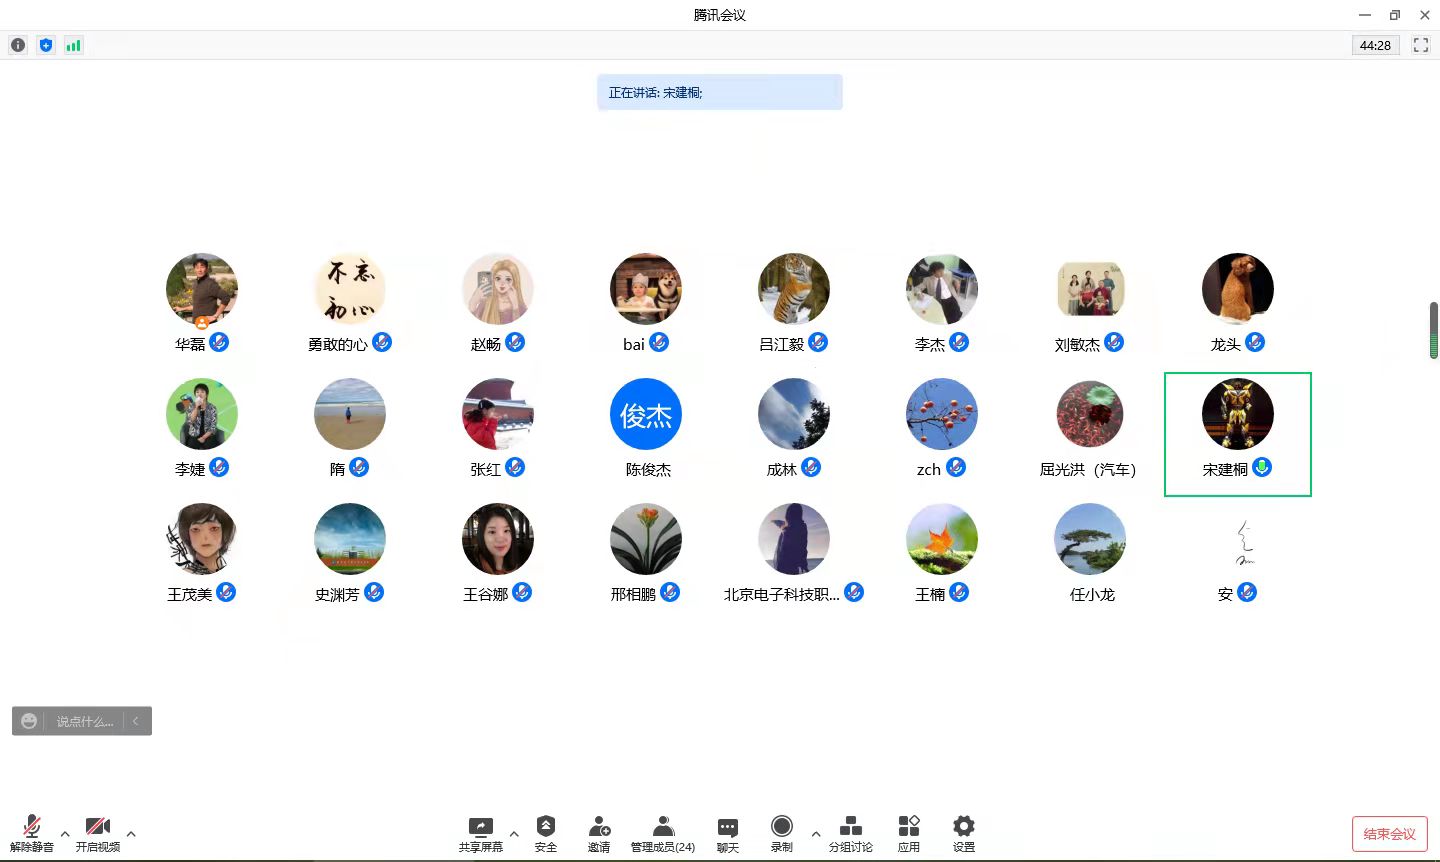
Task: Toggle full screen mode icon
Action: click(x=1420, y=45)
